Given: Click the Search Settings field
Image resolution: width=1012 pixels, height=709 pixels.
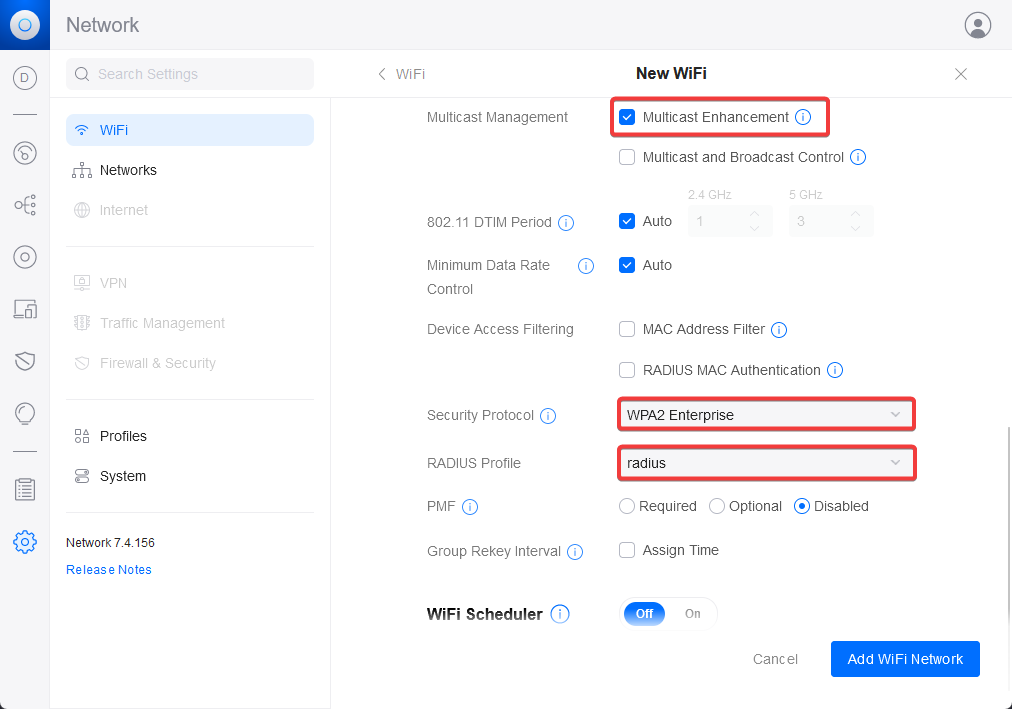Looking at the screenshot, I should (x=190, y=74).
